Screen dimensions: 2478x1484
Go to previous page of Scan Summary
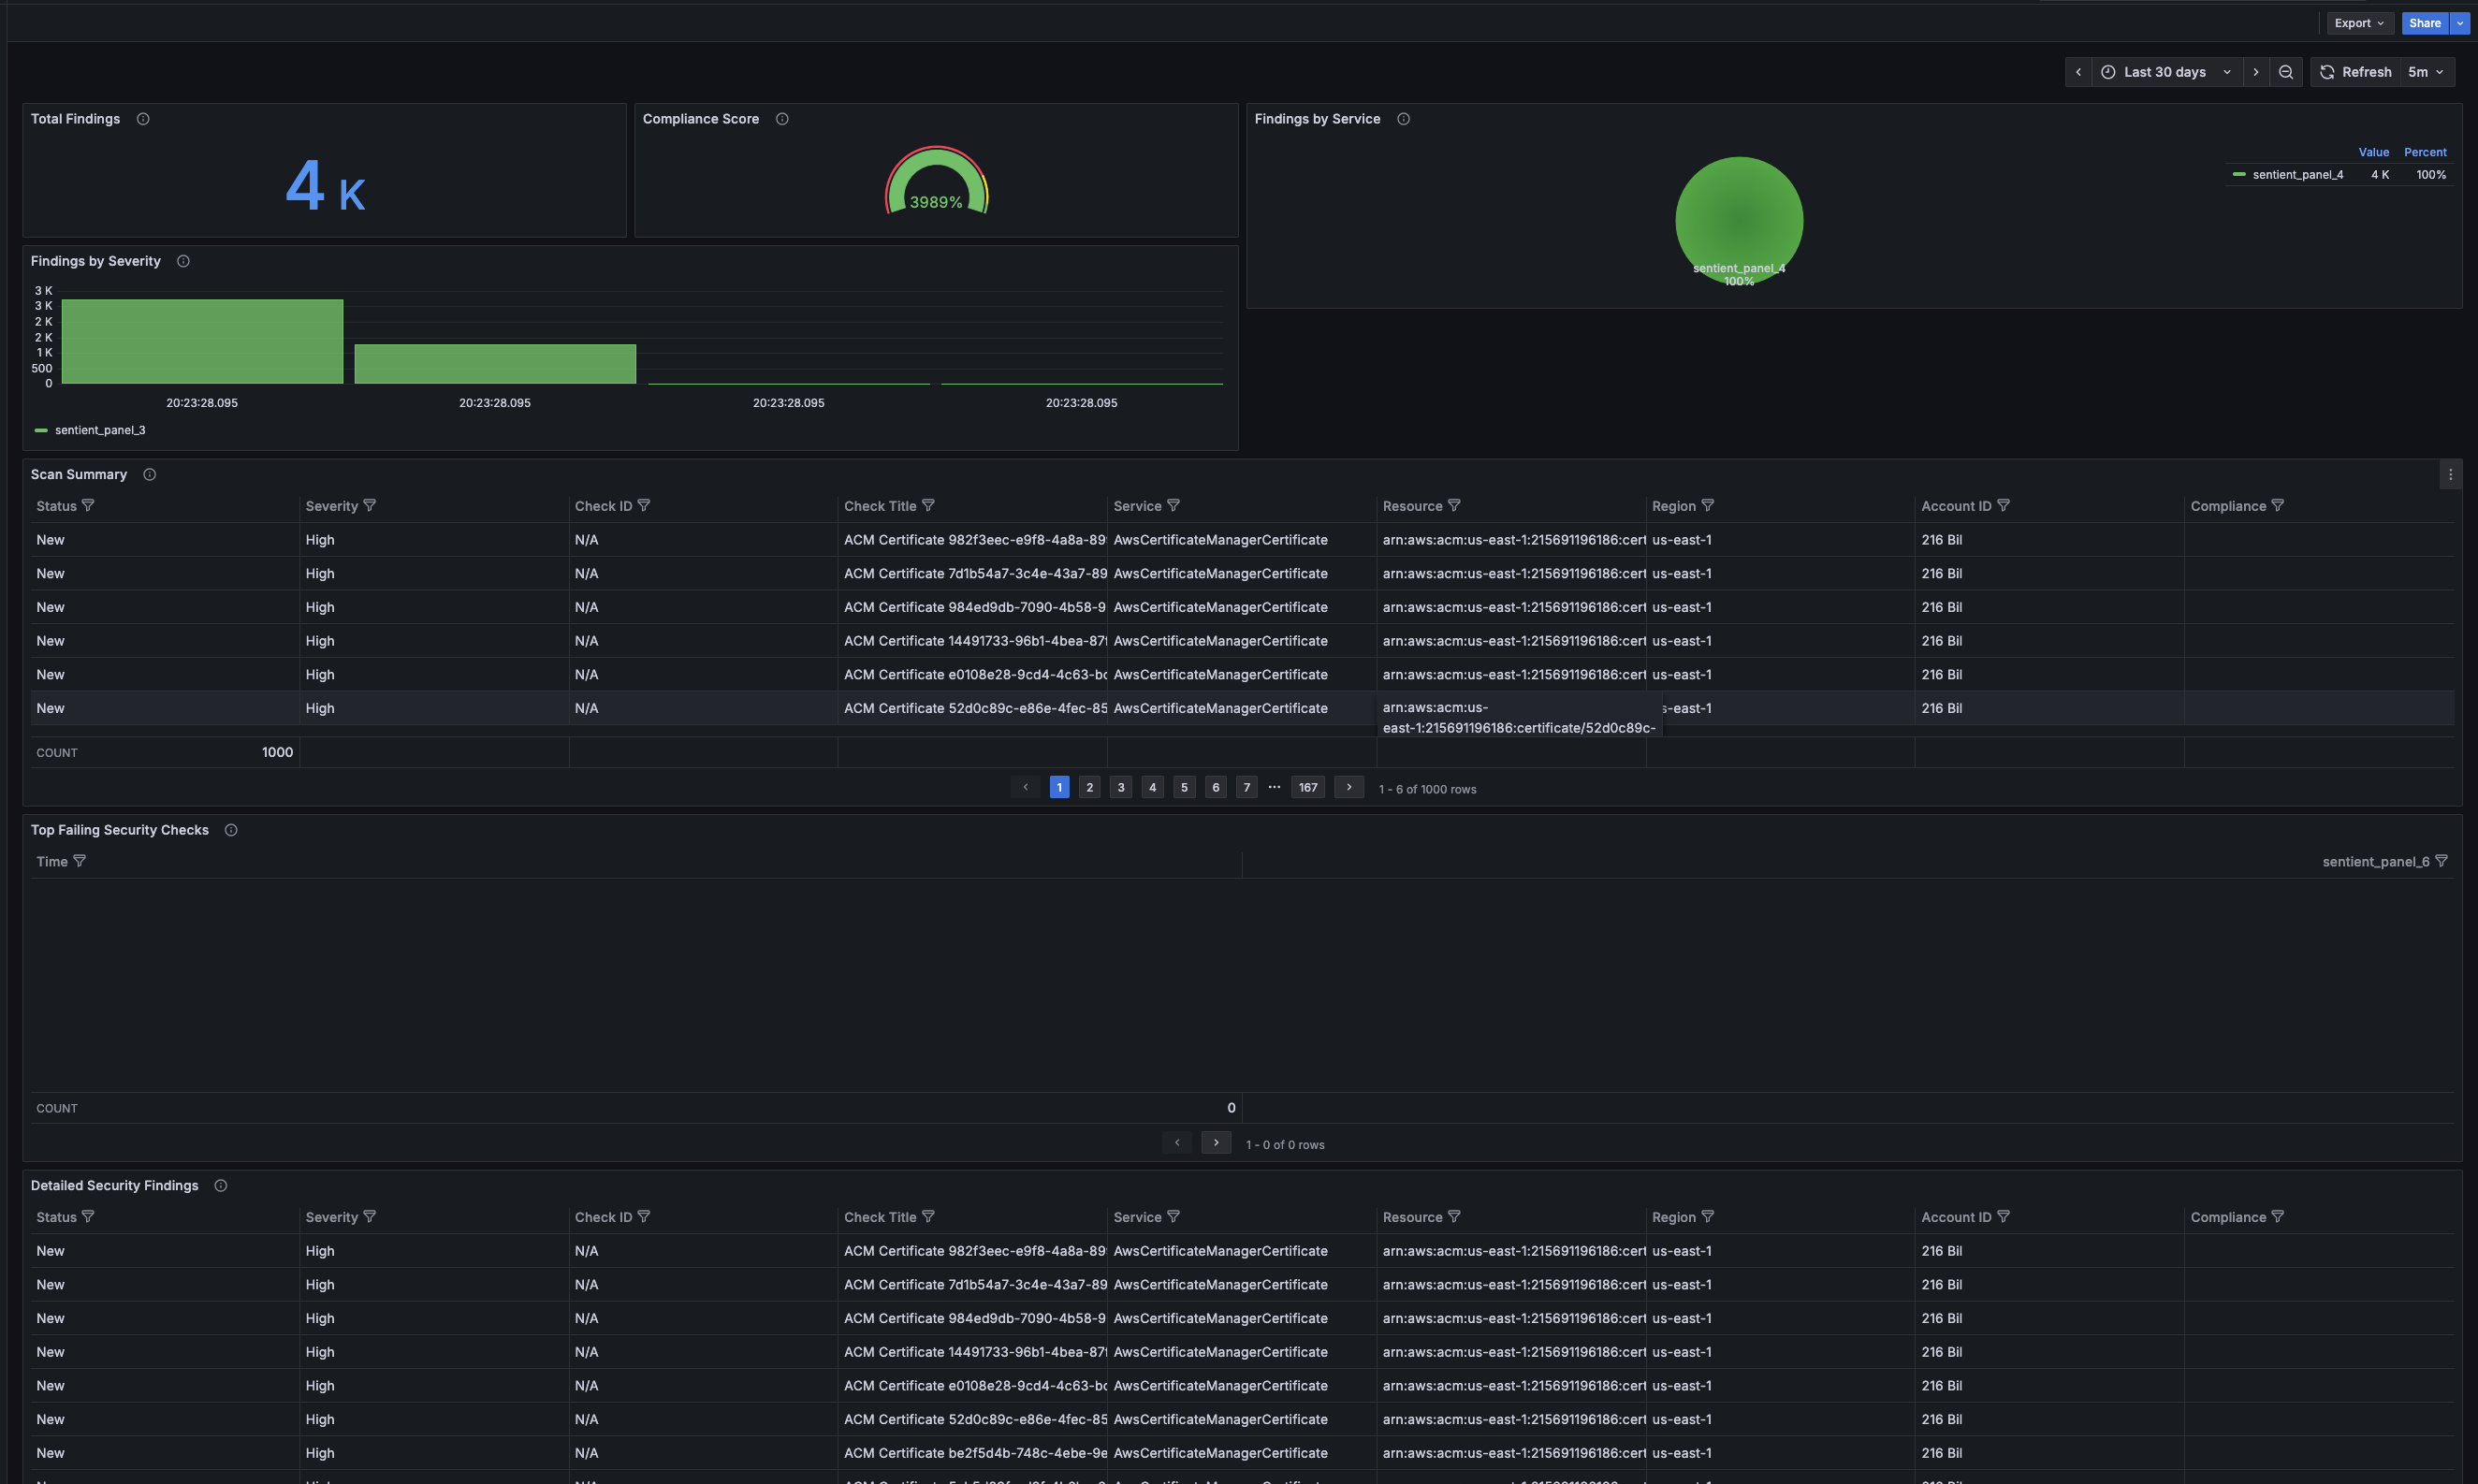tap(1025, 787)
